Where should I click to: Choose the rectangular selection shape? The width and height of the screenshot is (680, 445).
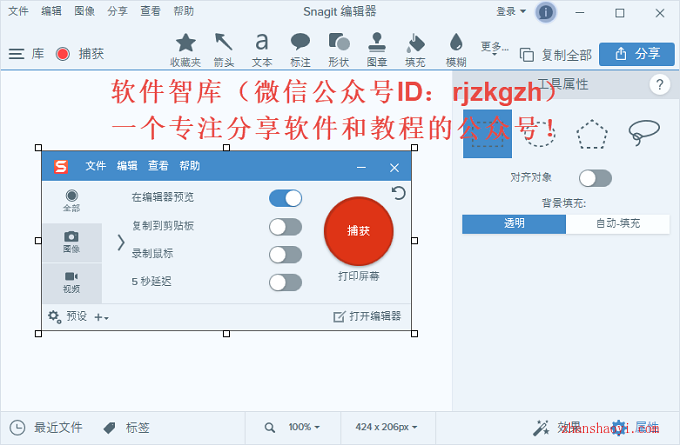point(487,134)
